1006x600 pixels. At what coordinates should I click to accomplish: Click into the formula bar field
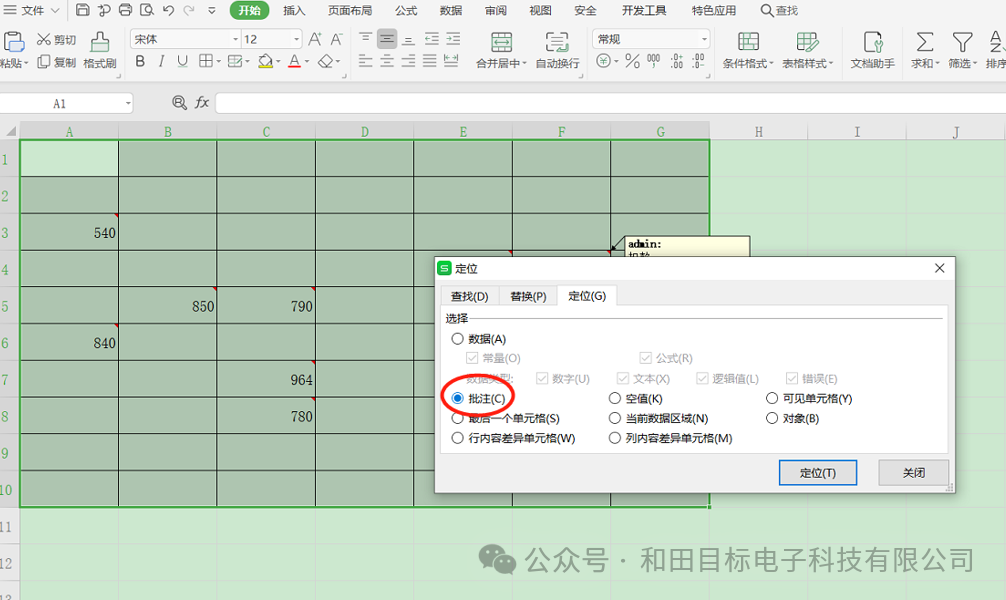[610, 103]
